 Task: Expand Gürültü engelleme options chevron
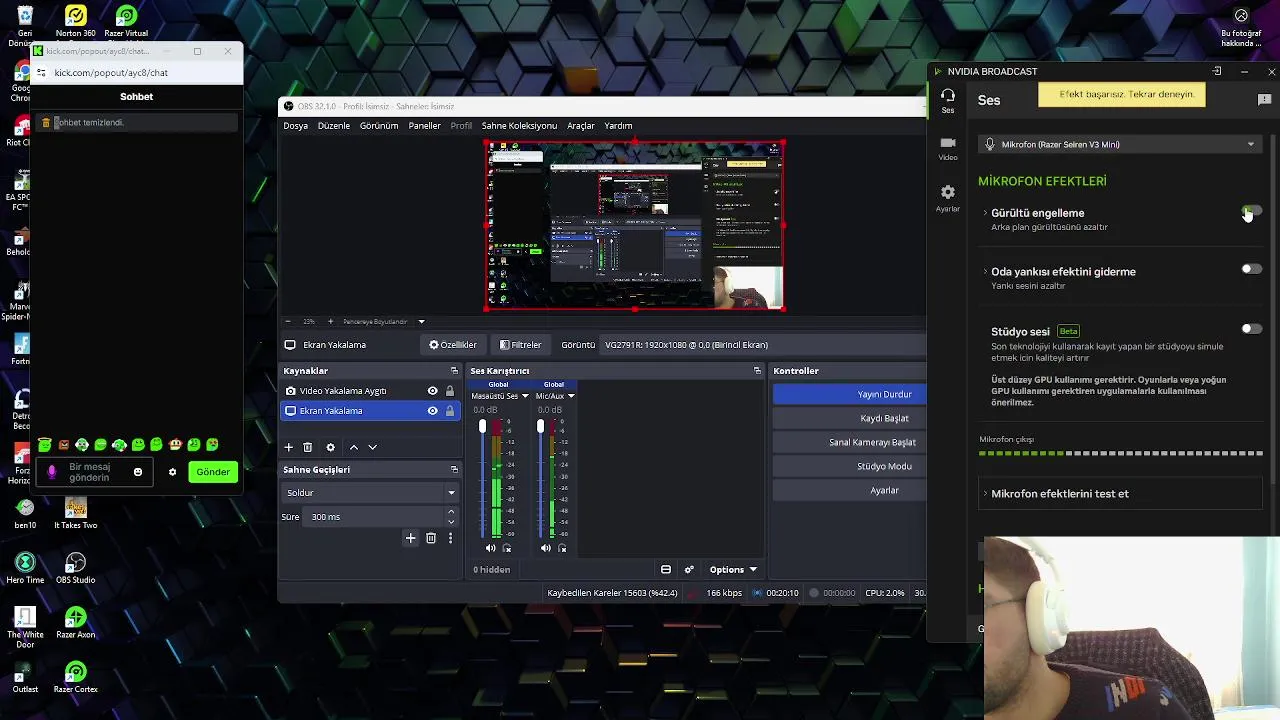985,213
